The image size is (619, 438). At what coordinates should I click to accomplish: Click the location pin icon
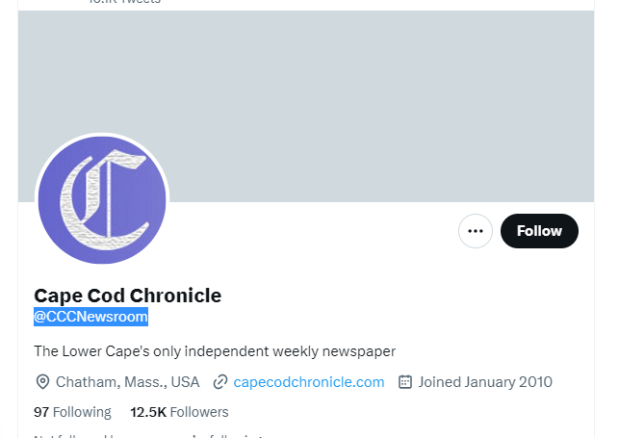coord(43,382)
